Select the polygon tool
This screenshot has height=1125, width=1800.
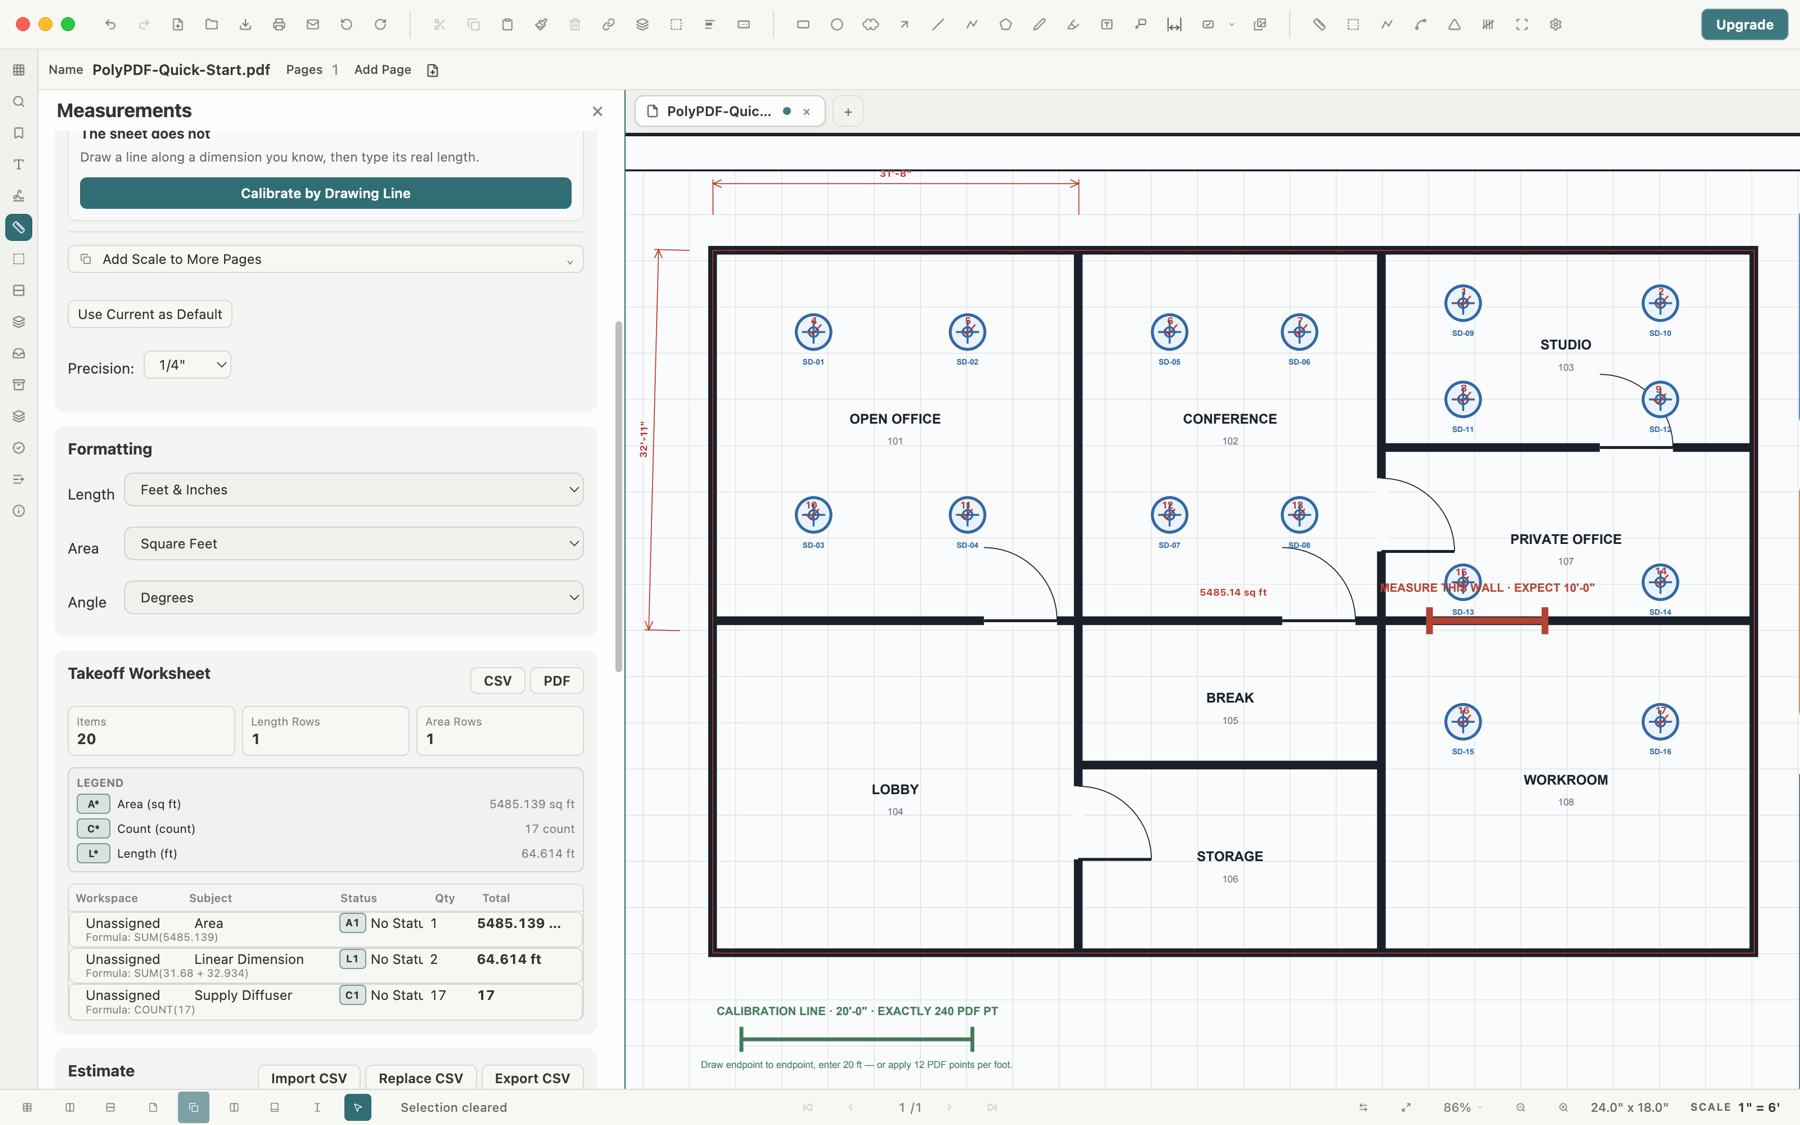(x=1006, y=24)
